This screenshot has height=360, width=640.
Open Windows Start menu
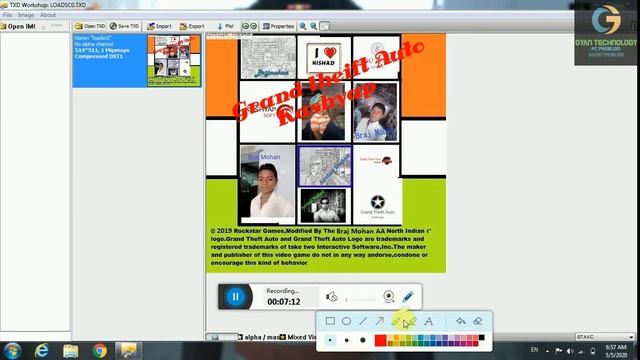(x=12, y=351)
